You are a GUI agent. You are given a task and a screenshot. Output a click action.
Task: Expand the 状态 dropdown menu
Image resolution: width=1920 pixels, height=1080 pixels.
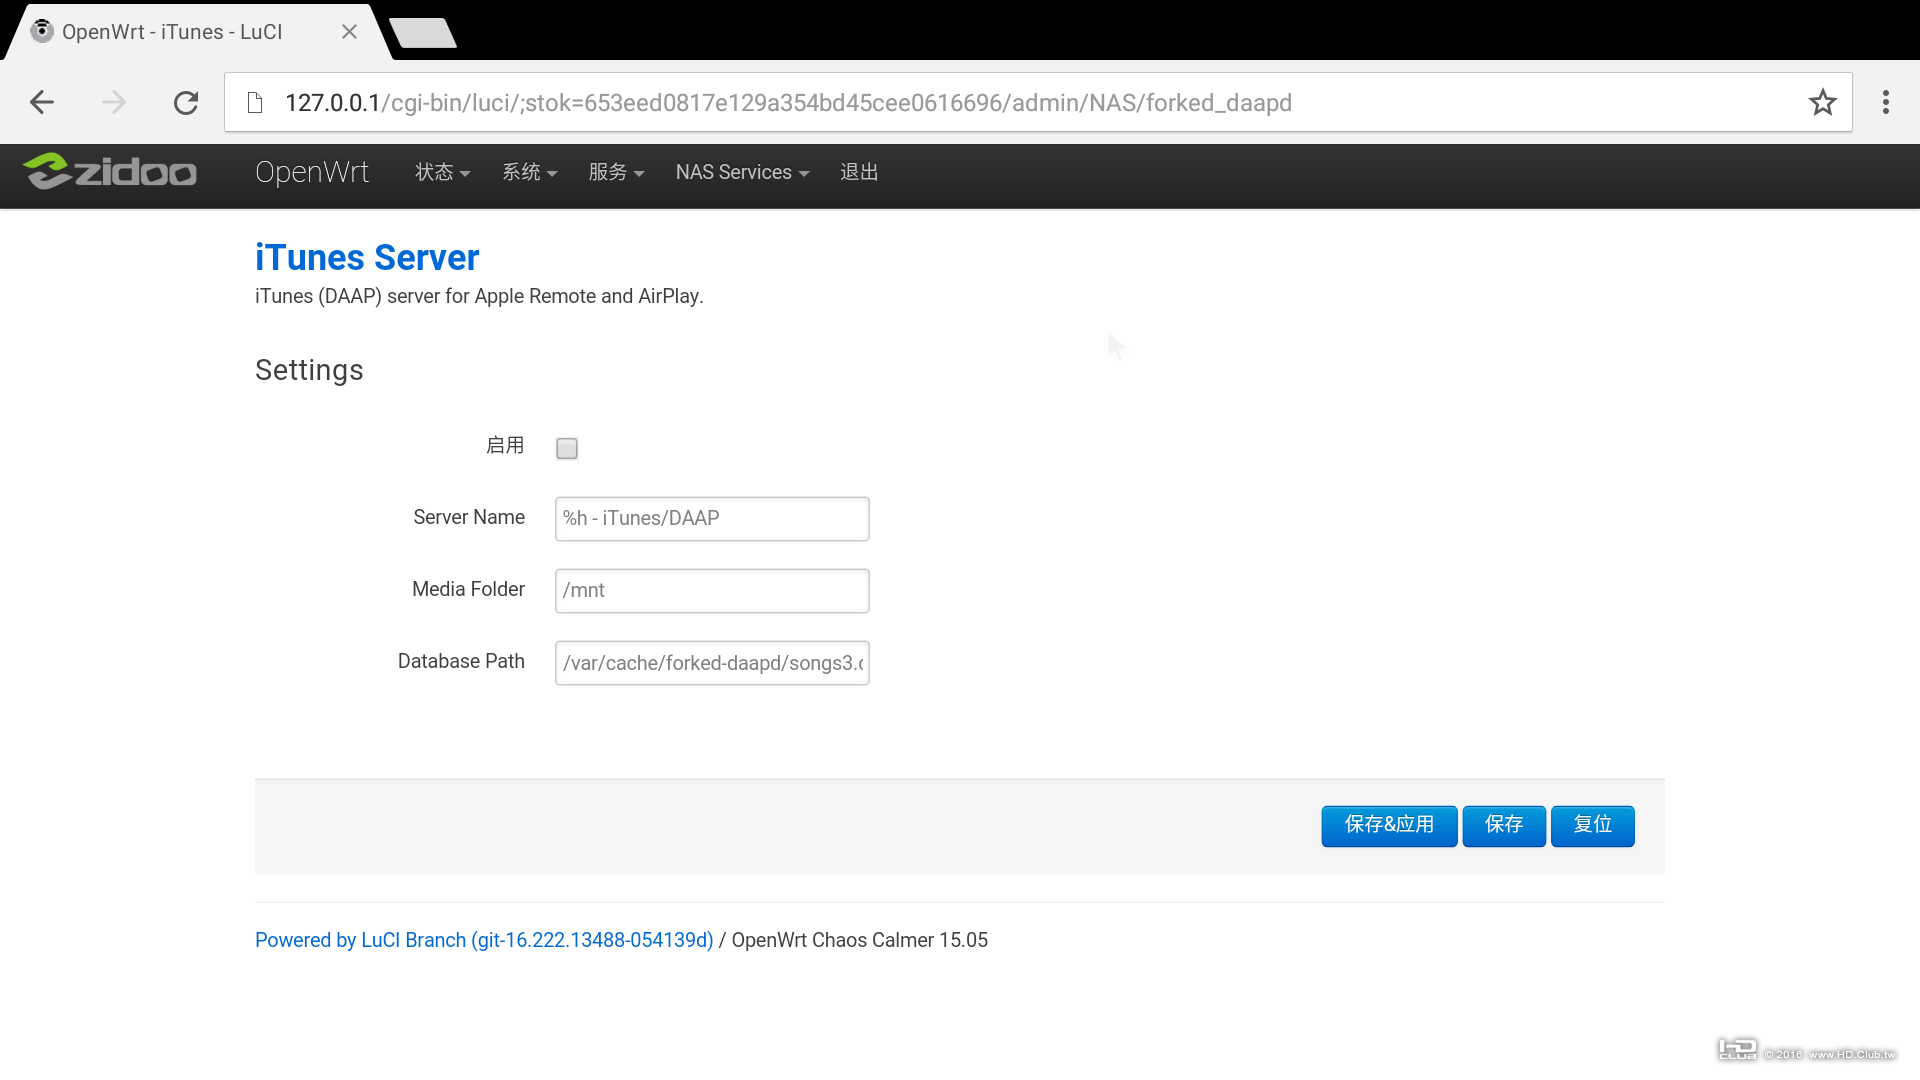pyautogui.click(x=442, y=172)
